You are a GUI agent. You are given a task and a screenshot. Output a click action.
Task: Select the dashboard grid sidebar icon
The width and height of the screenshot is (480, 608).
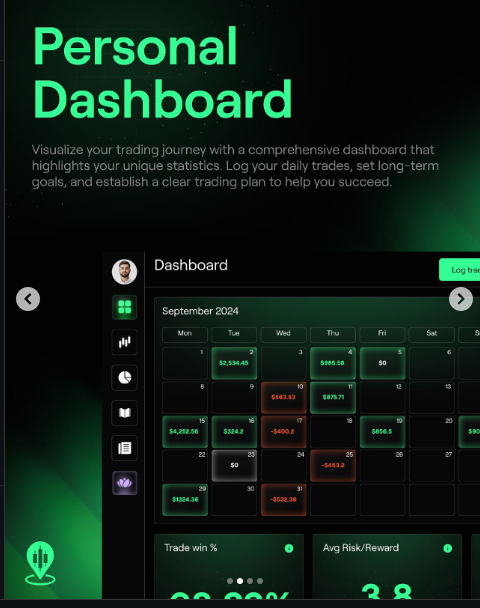[124, 307]
